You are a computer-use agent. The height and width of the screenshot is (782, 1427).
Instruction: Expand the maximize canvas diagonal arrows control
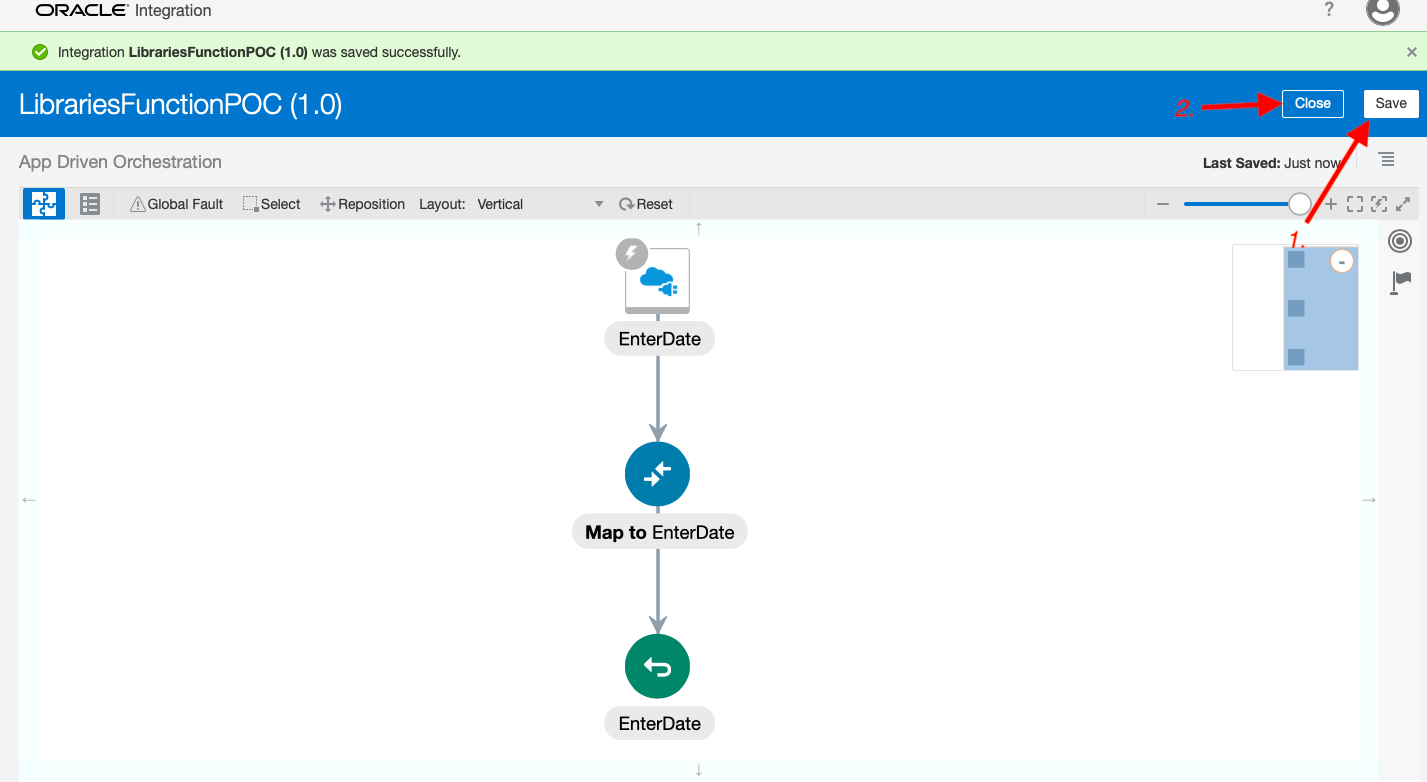click(1404, 203)
